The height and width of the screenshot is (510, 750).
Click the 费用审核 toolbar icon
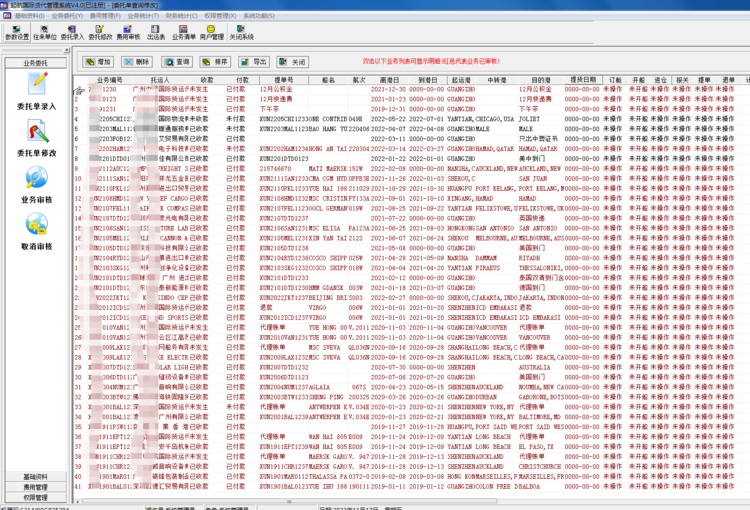pos(128,30)
